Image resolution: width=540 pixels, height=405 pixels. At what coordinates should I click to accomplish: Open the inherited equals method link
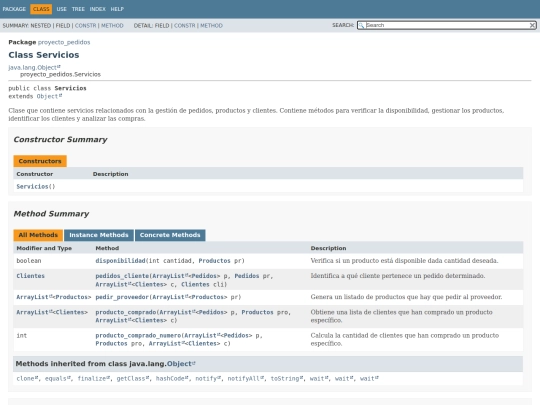(x=58, y=378)
